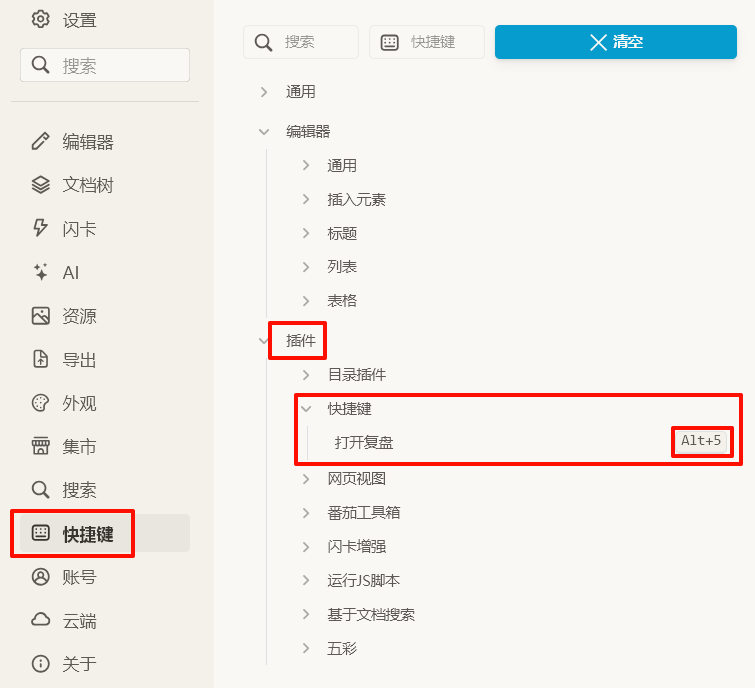755x688 pixels.
Task: Focus the sidebar 搜索 input field
Action: coord(105,65)
